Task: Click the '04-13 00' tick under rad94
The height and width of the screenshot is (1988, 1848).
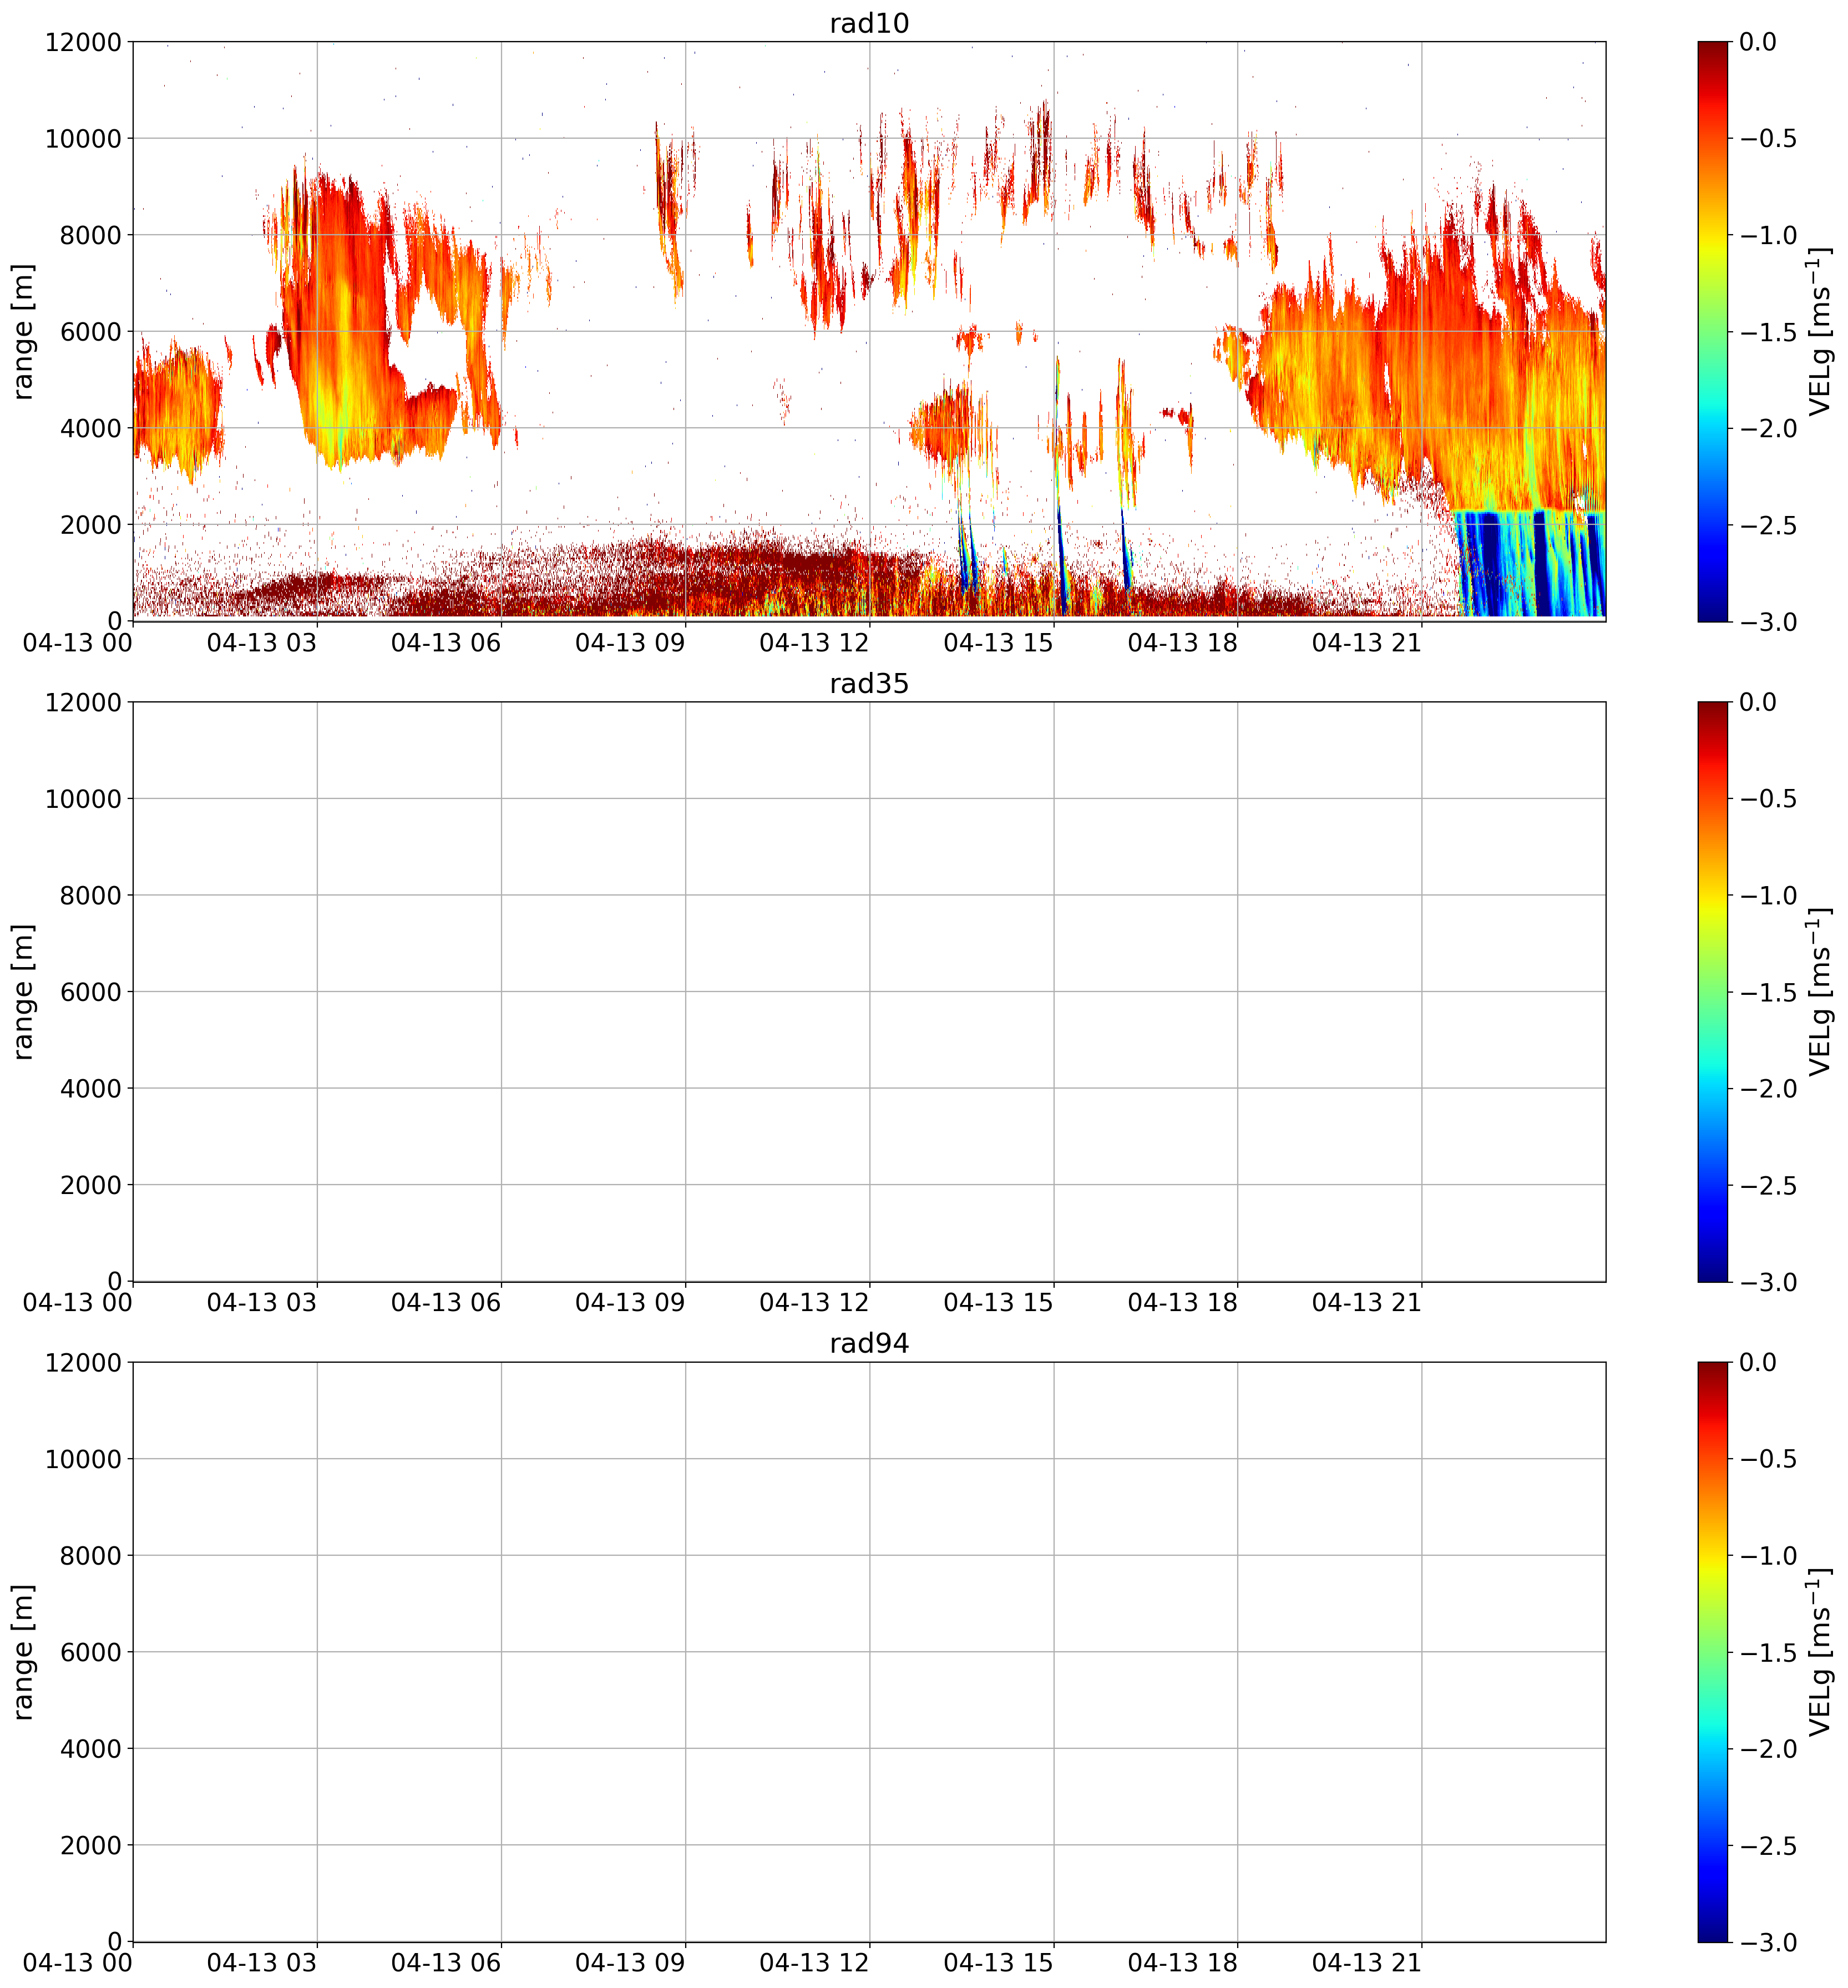Action: [78, 1963]
